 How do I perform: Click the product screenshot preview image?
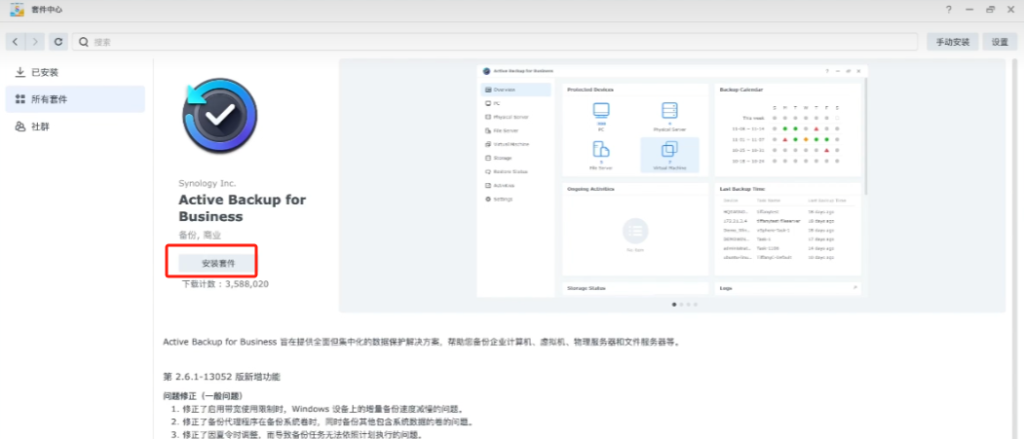pyautogui.click(x=671, y=180)
